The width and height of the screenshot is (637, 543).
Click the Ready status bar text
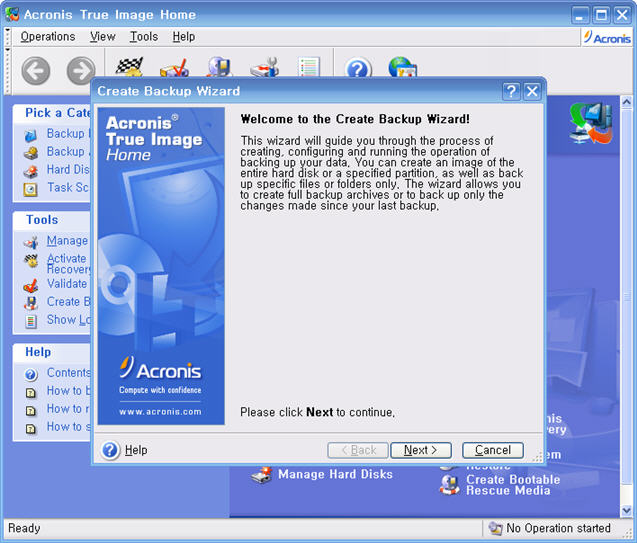point(24,528)
